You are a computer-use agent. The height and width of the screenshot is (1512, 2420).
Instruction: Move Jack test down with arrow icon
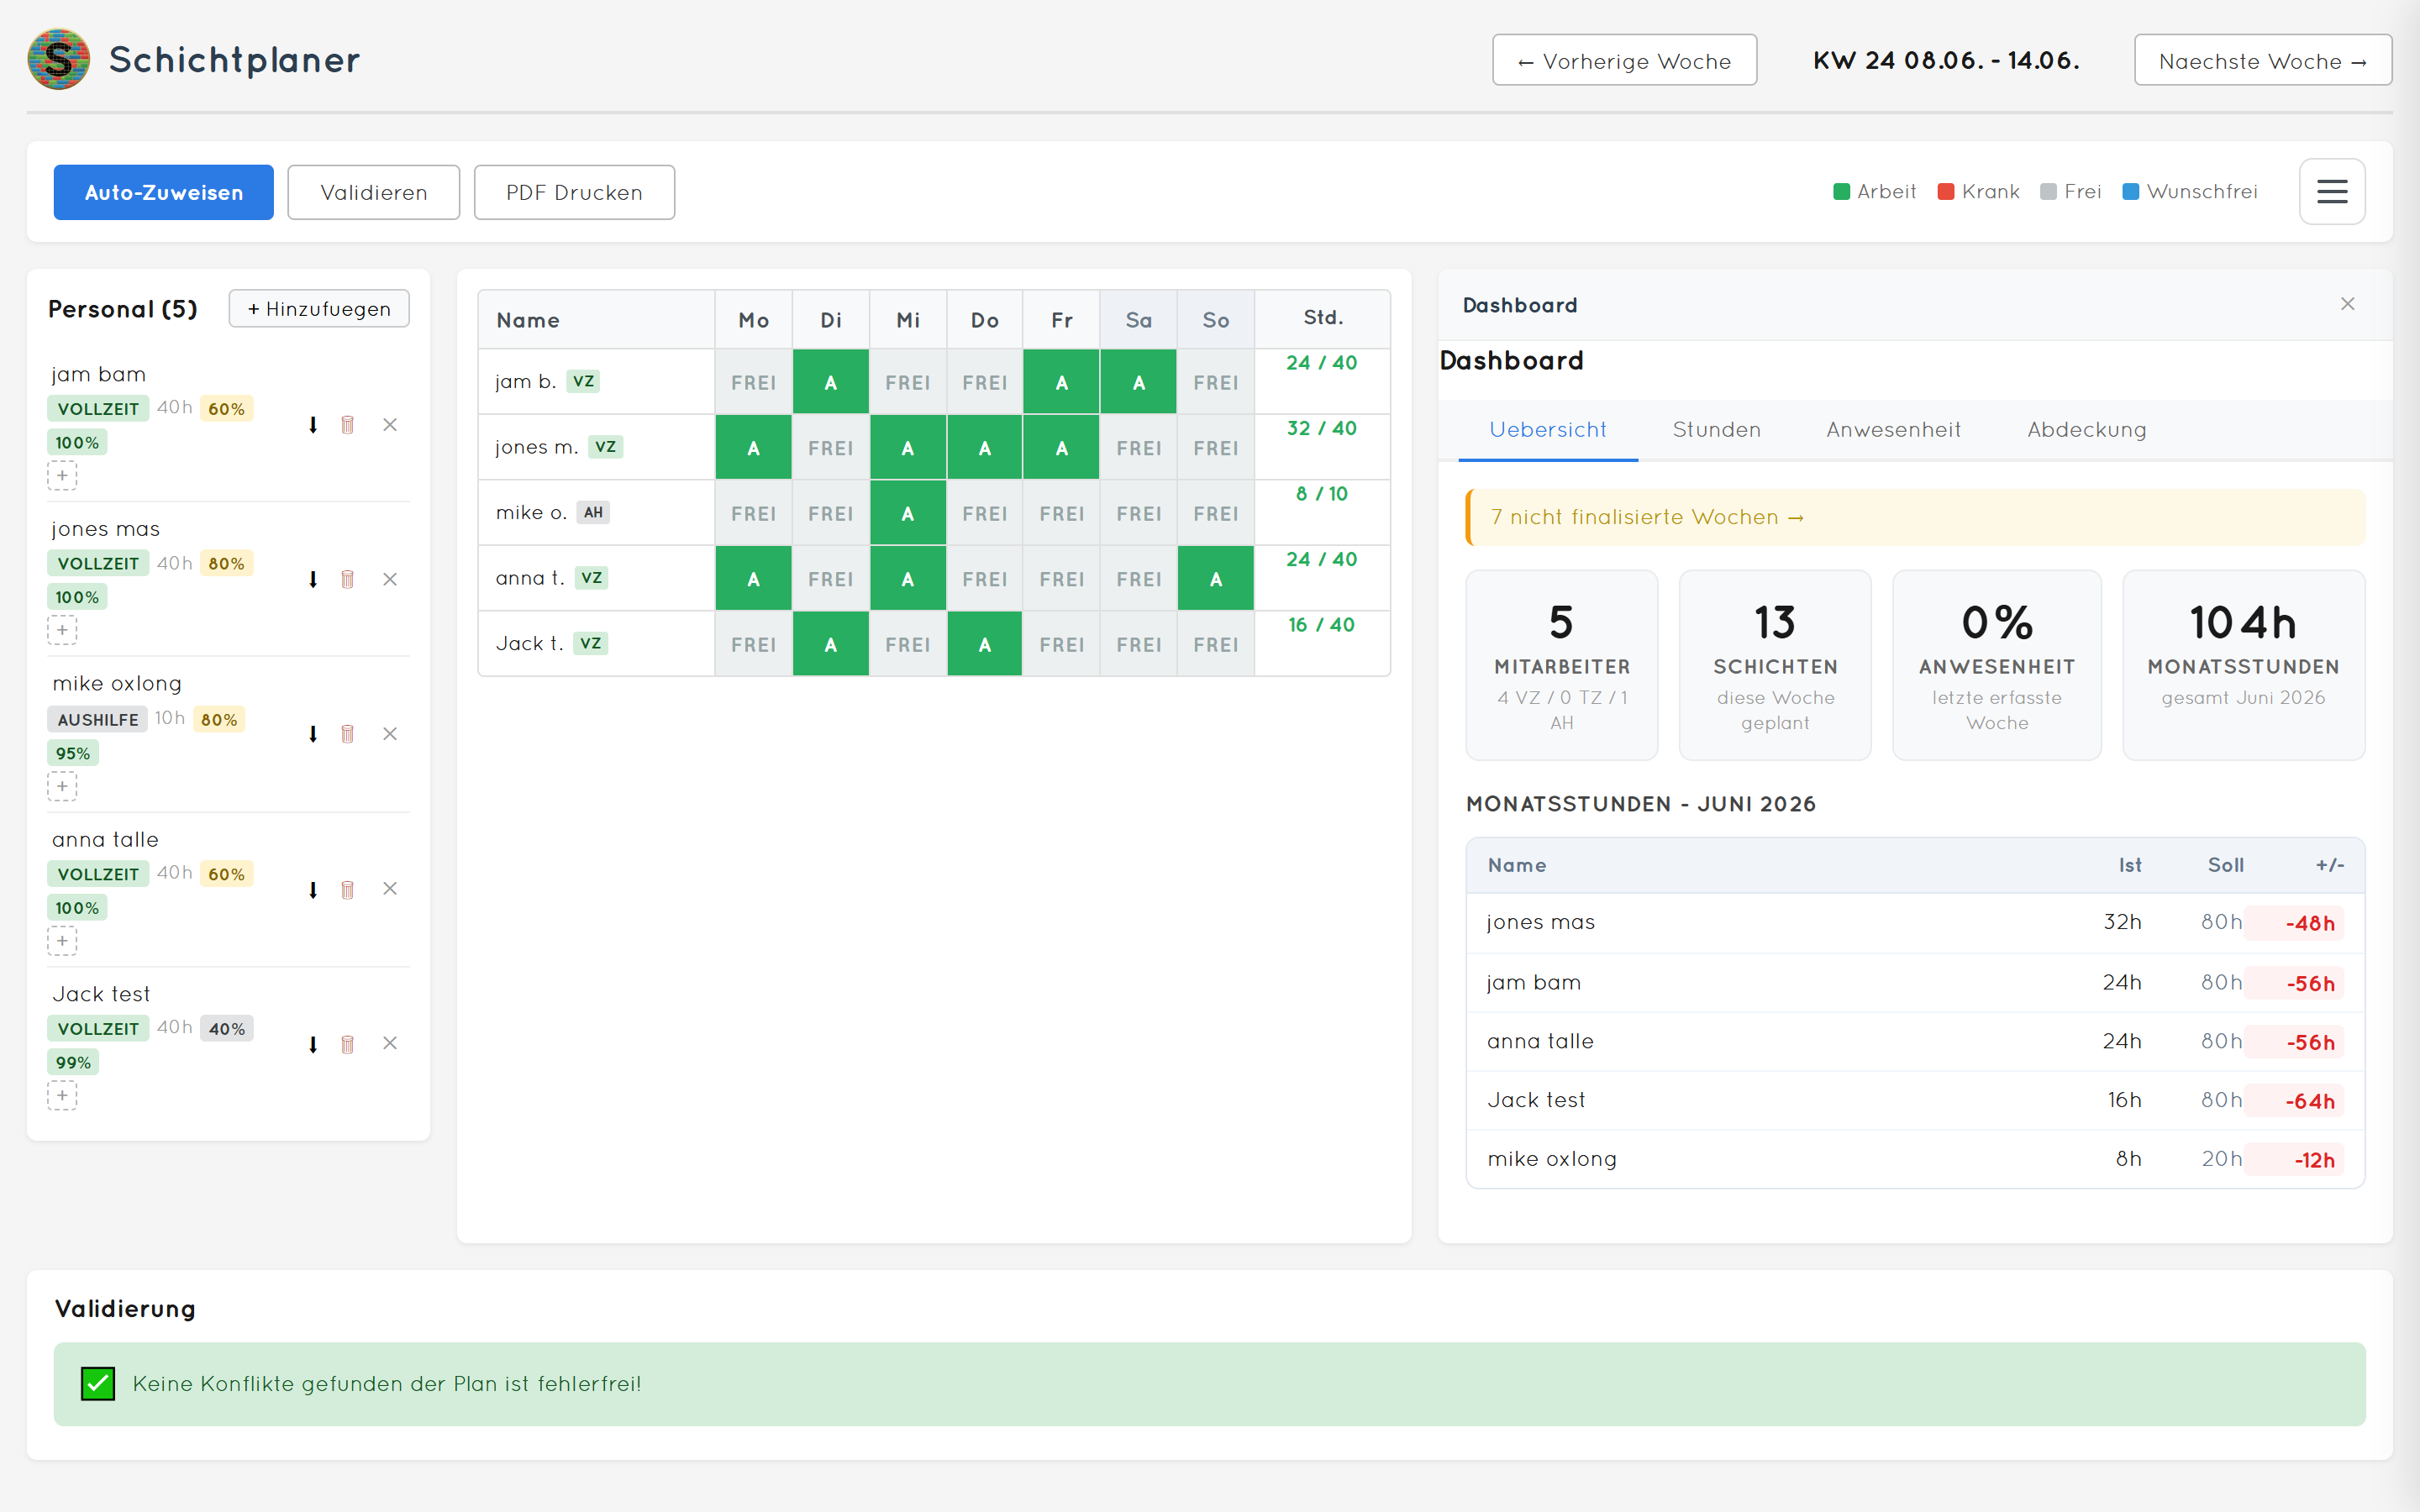coord(313,1044)
